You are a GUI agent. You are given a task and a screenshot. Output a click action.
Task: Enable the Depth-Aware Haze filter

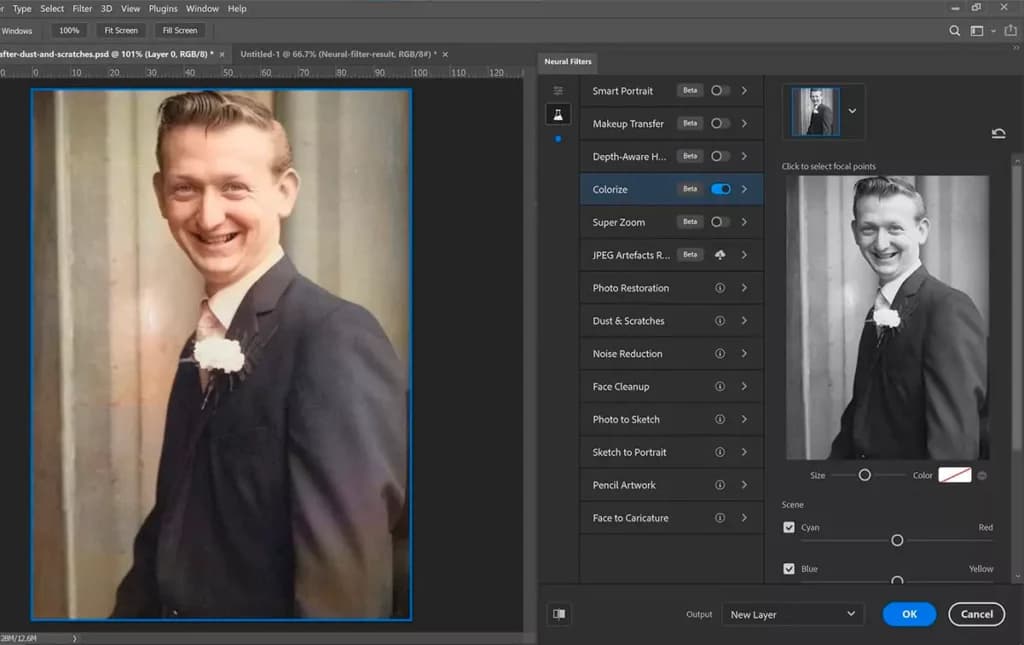(x=720, y=156)
